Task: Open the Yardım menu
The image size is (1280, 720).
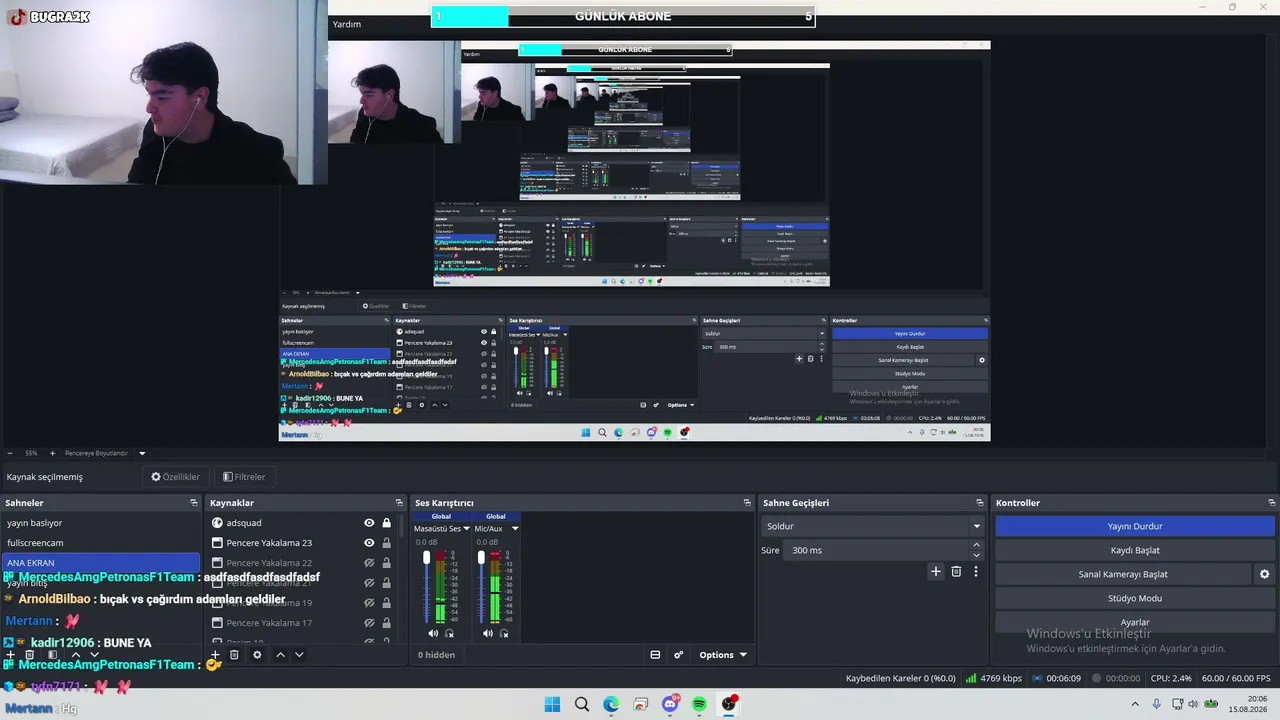Action: 347,24
